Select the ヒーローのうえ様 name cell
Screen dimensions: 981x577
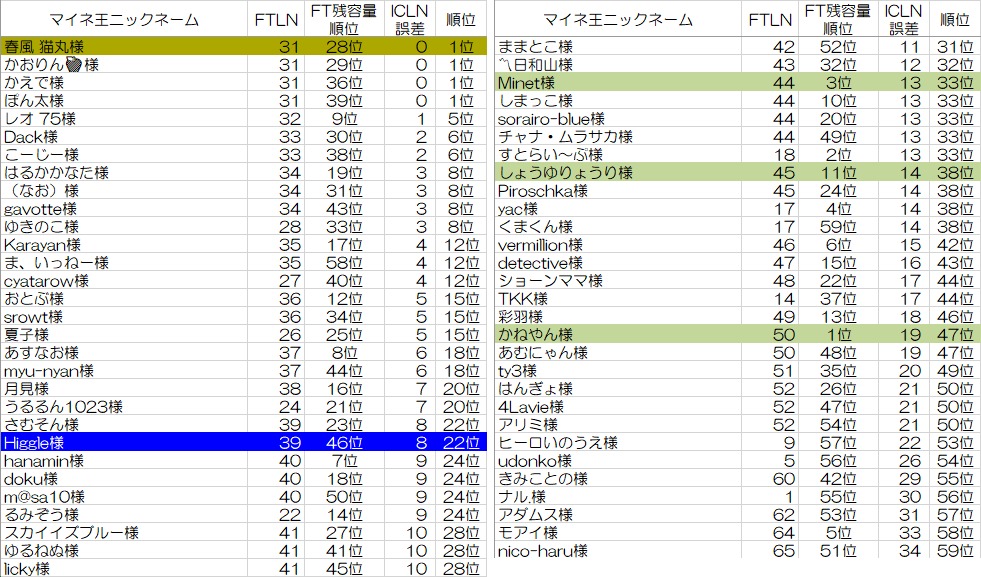[x=558, y=443]
